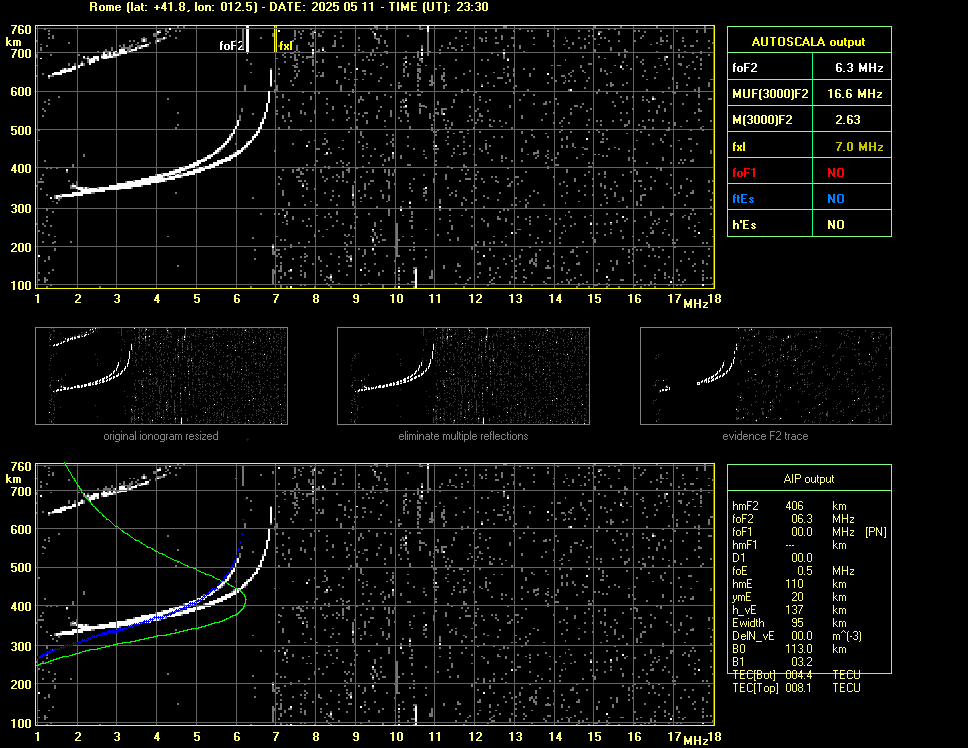Screen dimensions: 968x748
Task: Click the h_vE 137 km row
Action: (x=788, y=610)
